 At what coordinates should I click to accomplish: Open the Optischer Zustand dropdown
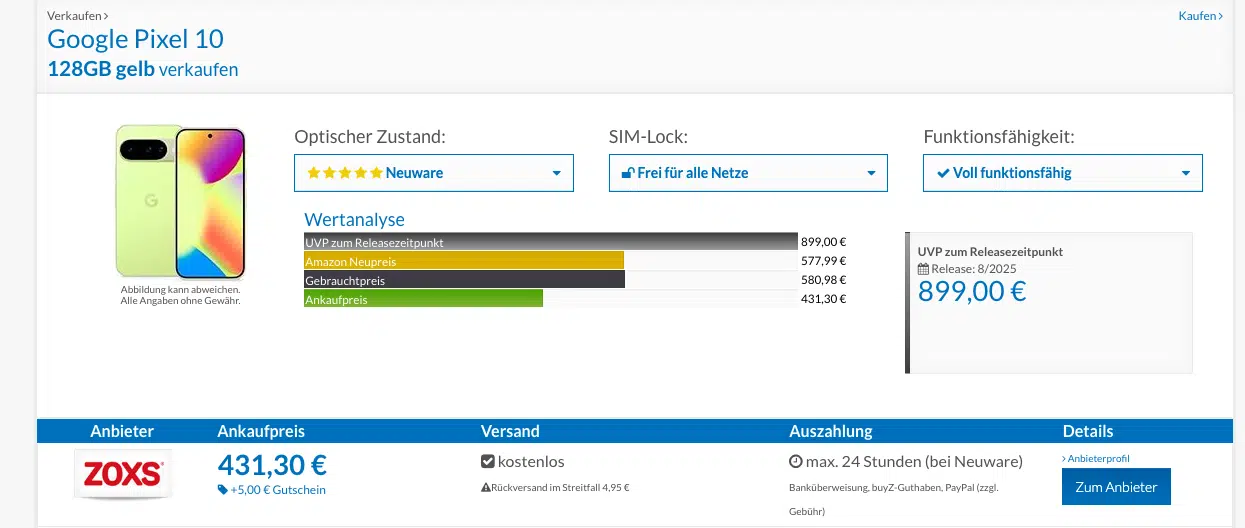coord(433,173)
